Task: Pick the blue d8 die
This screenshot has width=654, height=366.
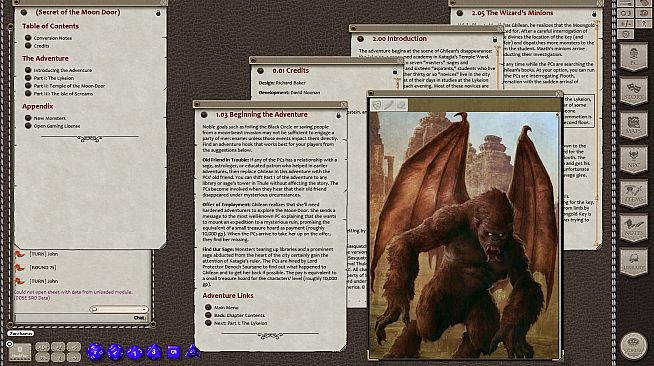Action: tap(153, 351)
